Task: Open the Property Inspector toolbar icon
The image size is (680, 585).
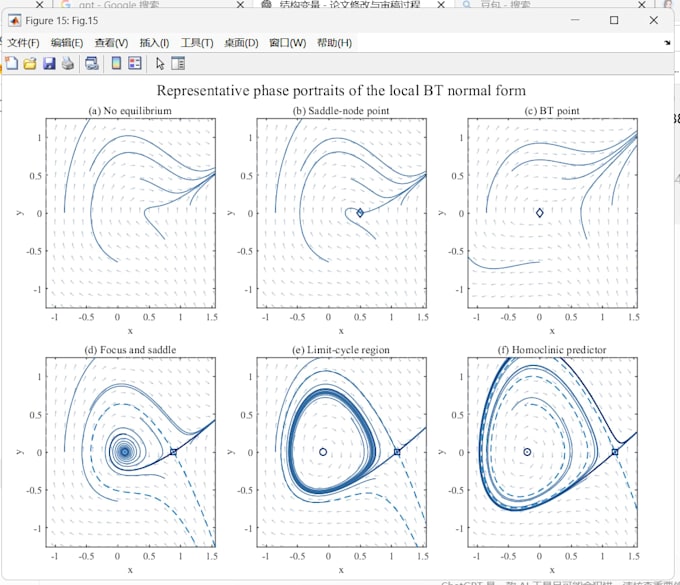Action: [178, 64]
